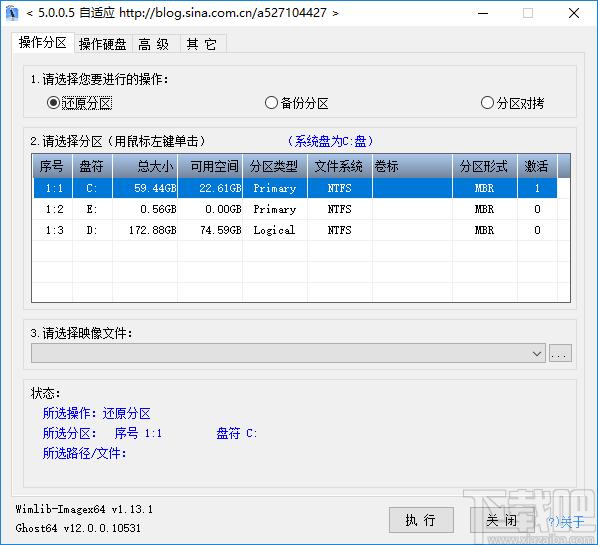Click MBR cell in the E: row

[x=484, y=209]
